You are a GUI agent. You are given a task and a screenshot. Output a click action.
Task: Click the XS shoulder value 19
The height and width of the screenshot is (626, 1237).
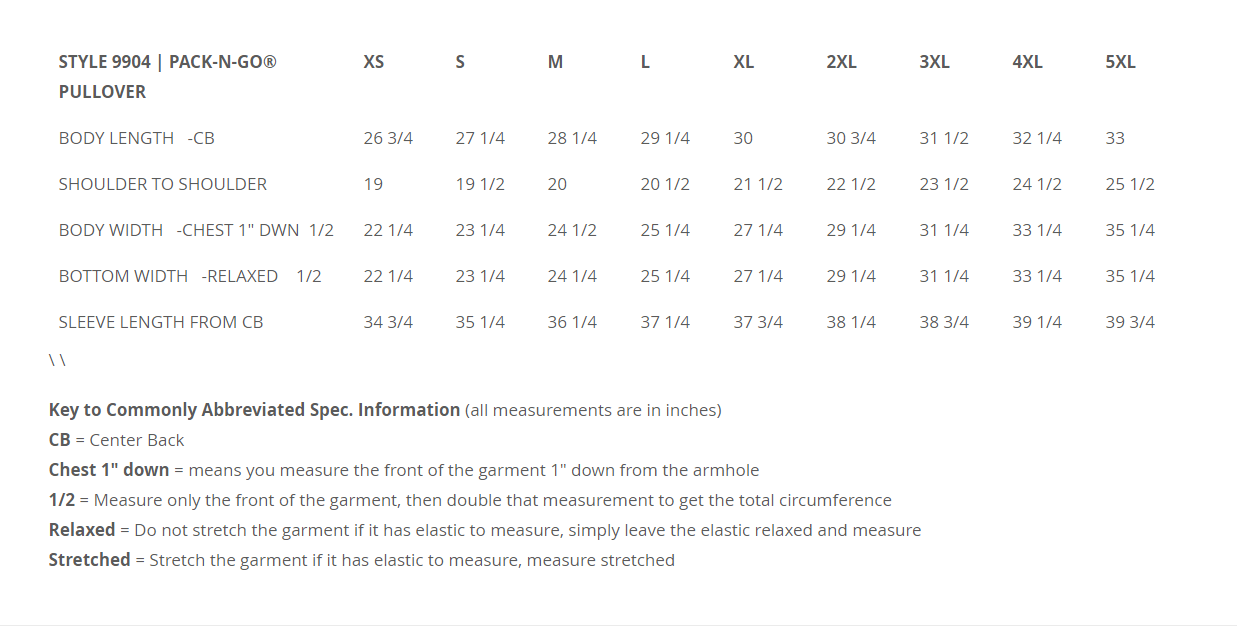(x=373, y=184)
